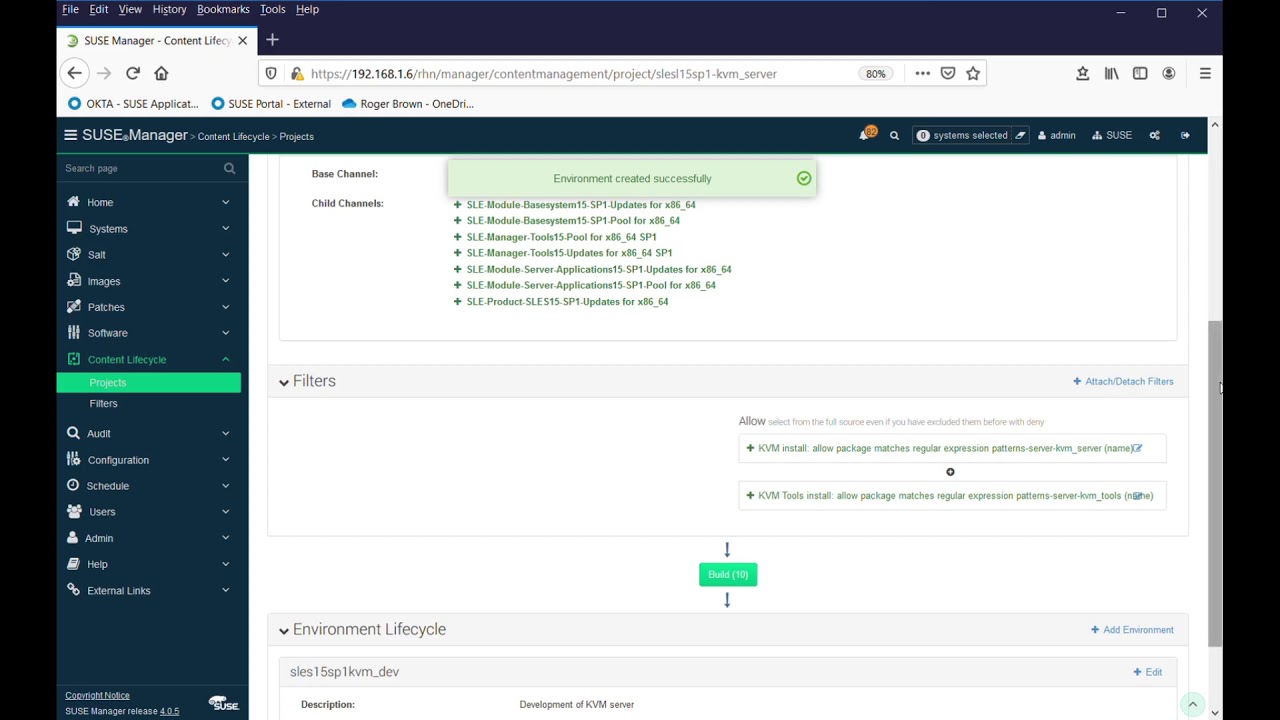
Task: Collapse the Environment Lifecycle section header
Action: 362,629
